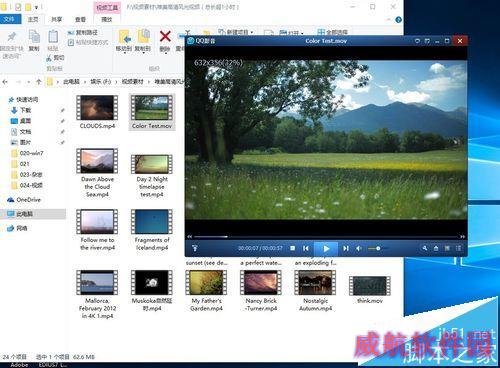Open the QQ Player main menu logo

coord(201,41)
